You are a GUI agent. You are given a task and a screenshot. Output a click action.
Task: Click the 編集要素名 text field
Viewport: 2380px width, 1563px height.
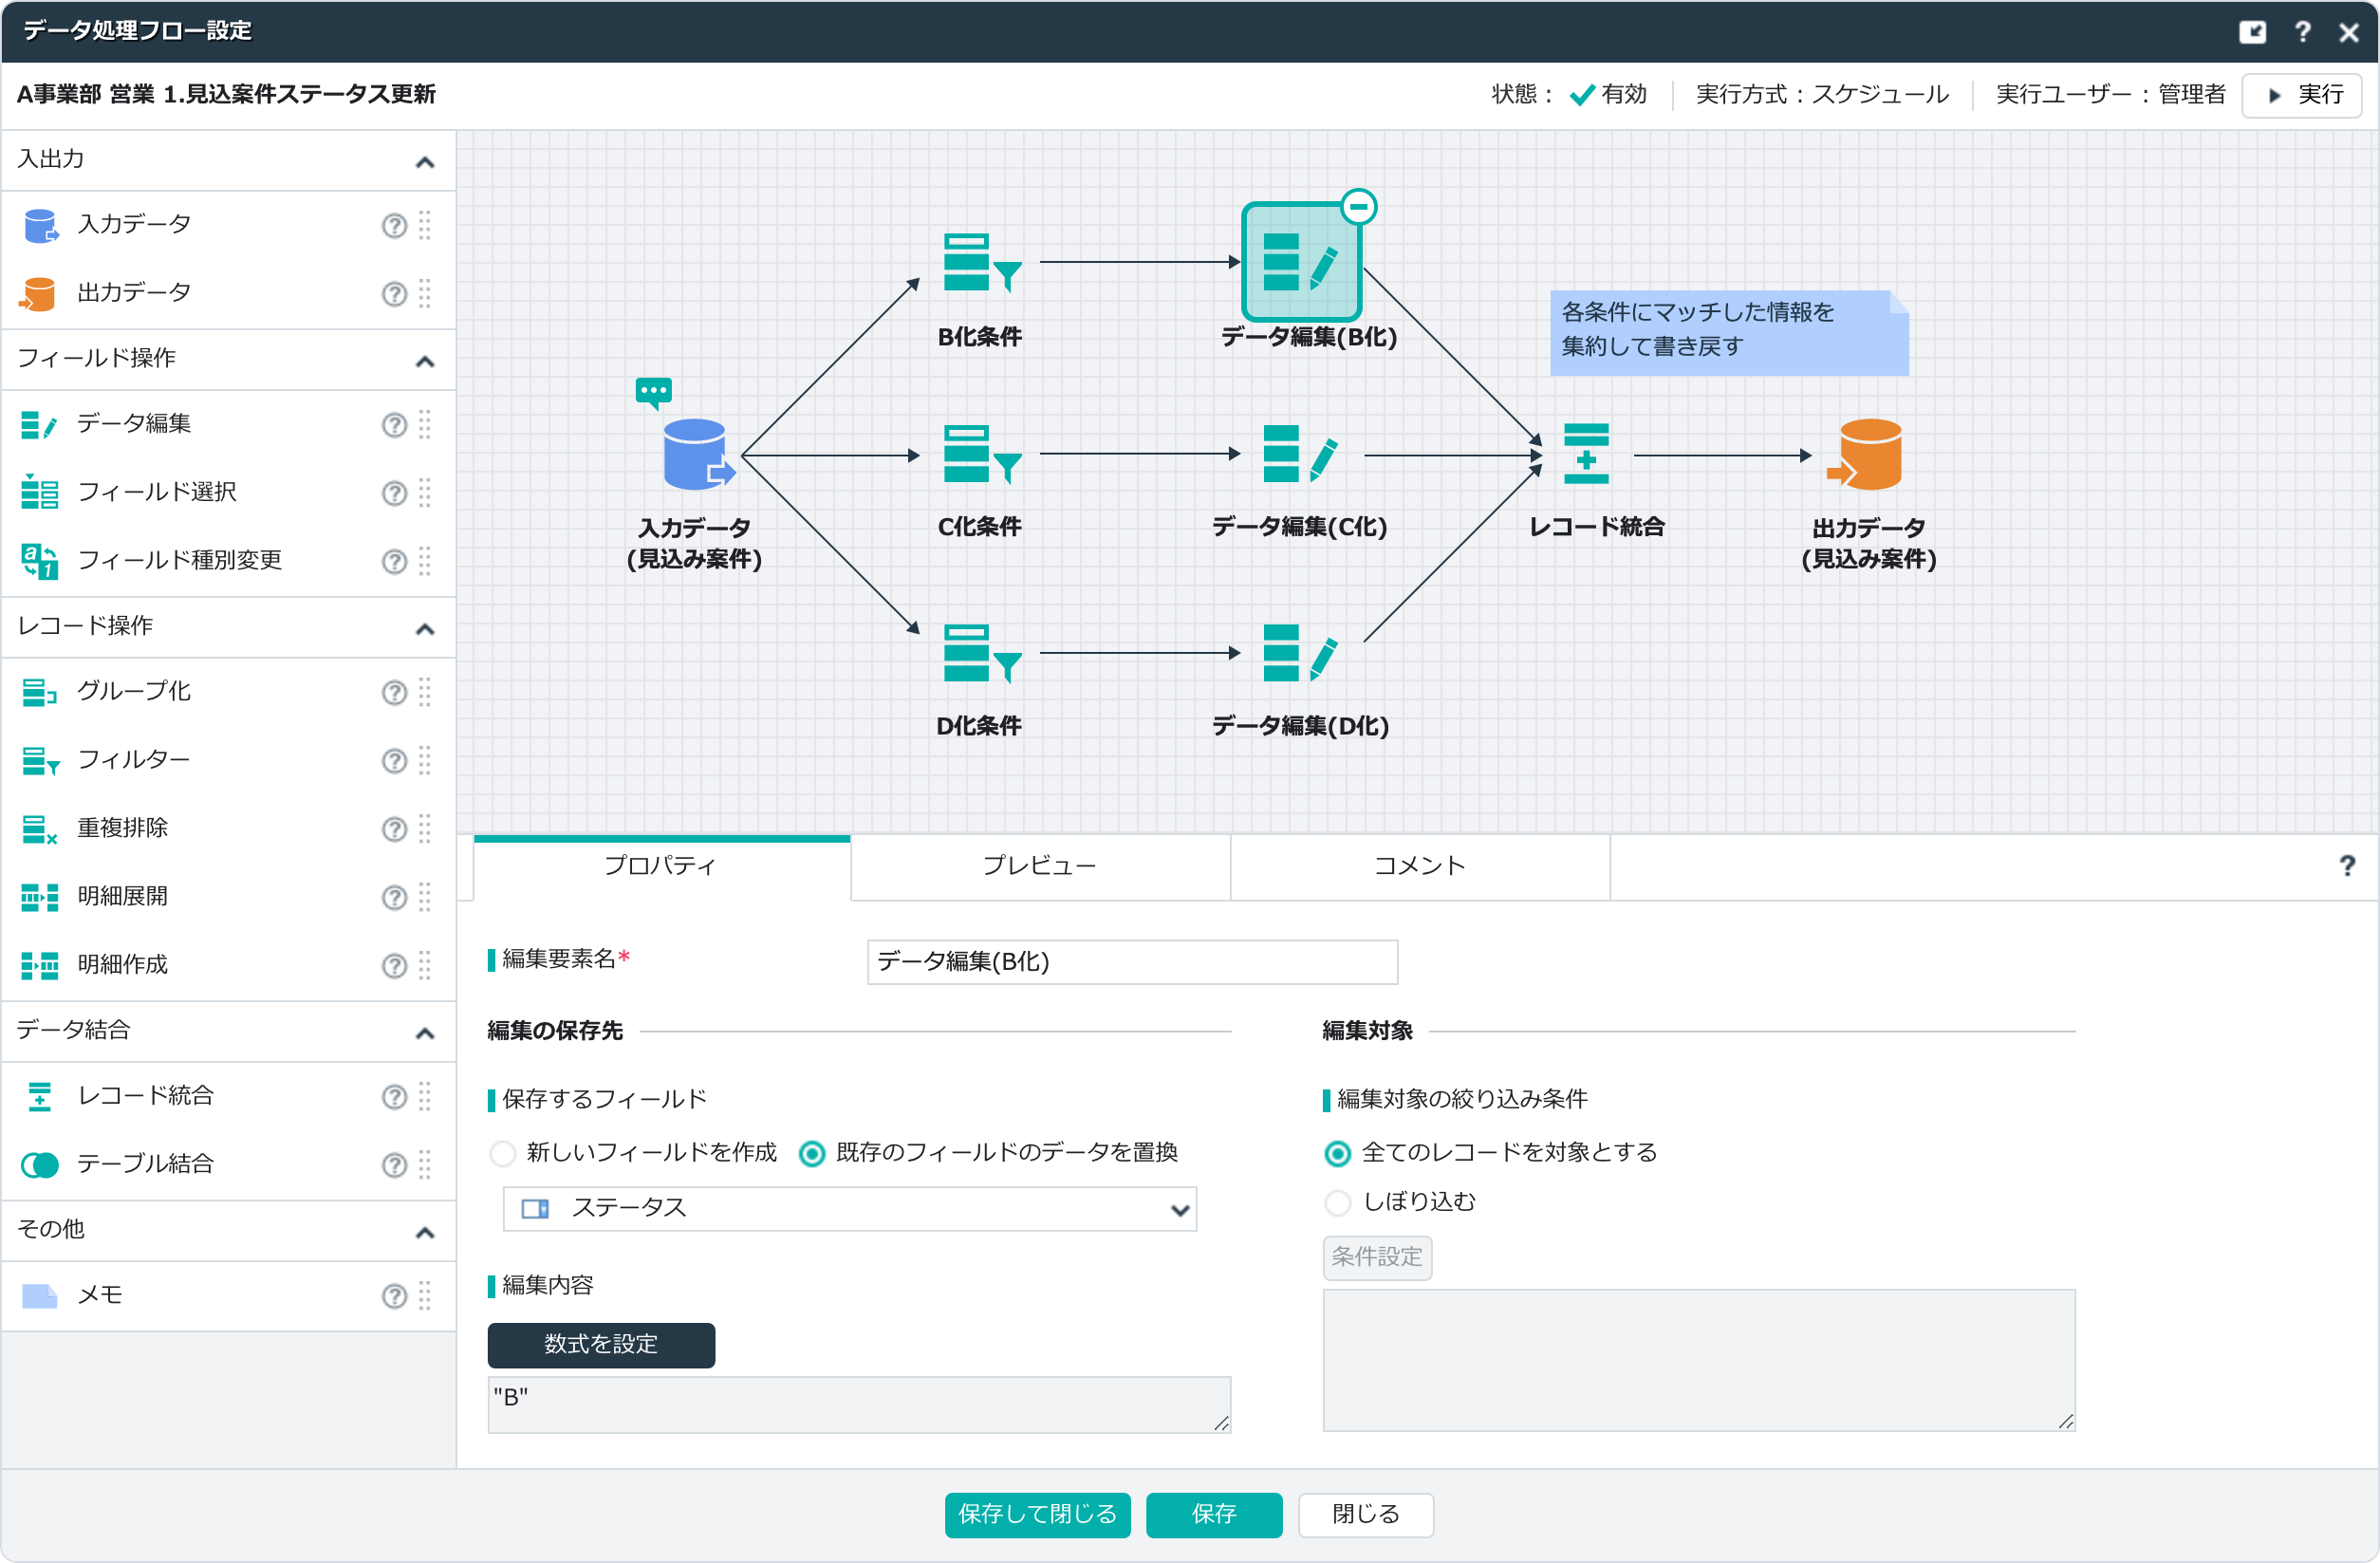tap(1131, 962)
